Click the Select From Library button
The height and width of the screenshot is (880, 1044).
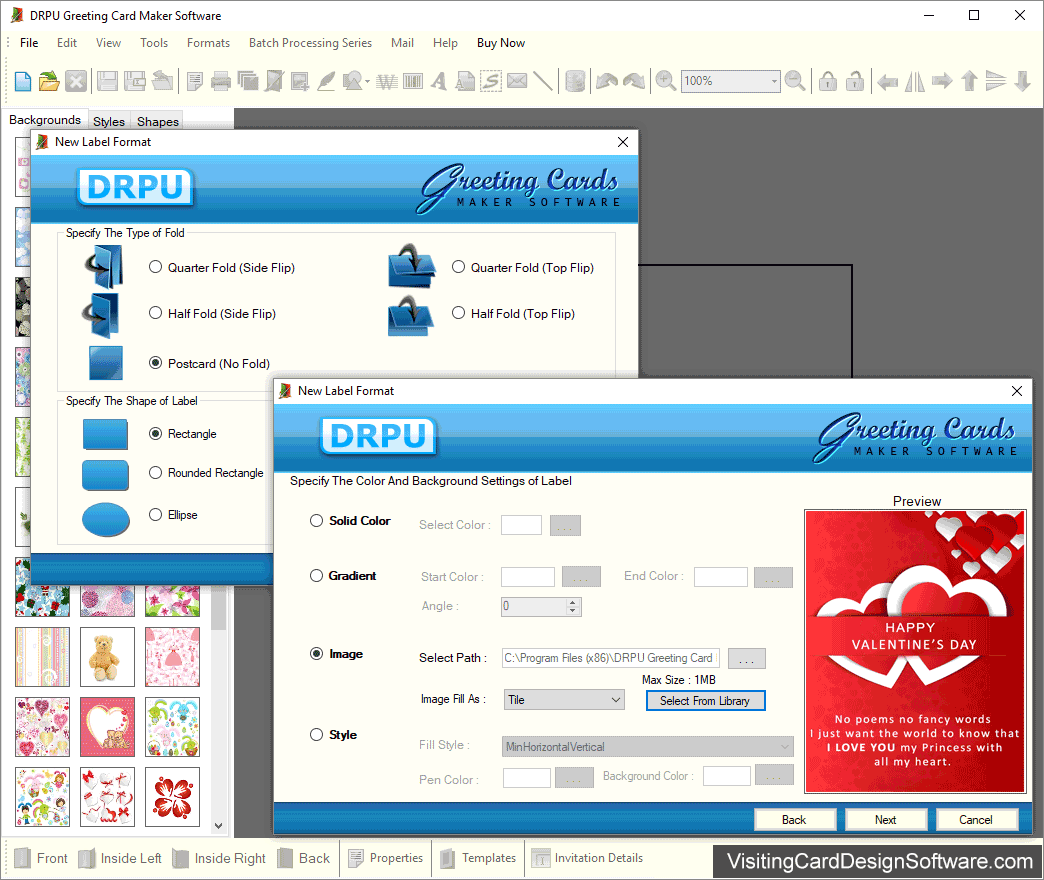[705, 701]
